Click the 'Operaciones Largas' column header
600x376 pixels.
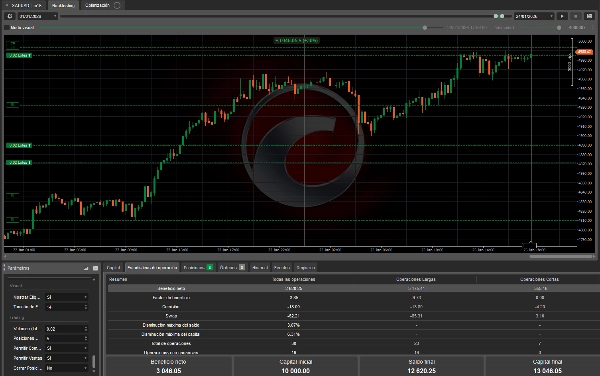416,279
